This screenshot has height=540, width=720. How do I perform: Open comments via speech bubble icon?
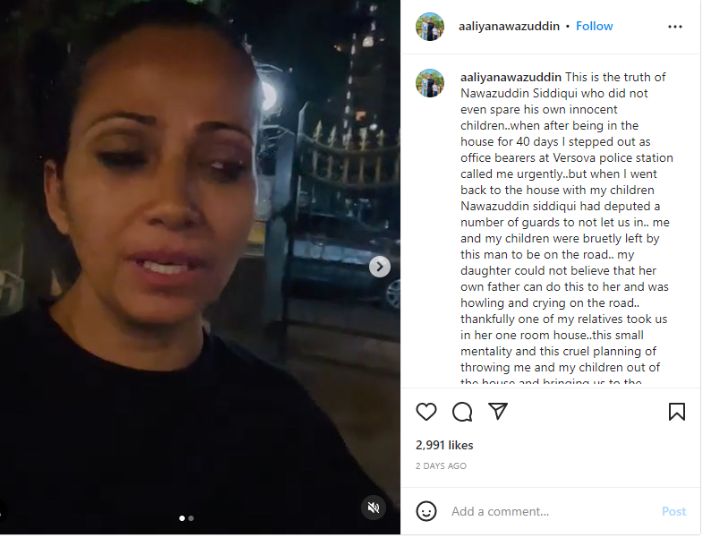tap(462, 411)
